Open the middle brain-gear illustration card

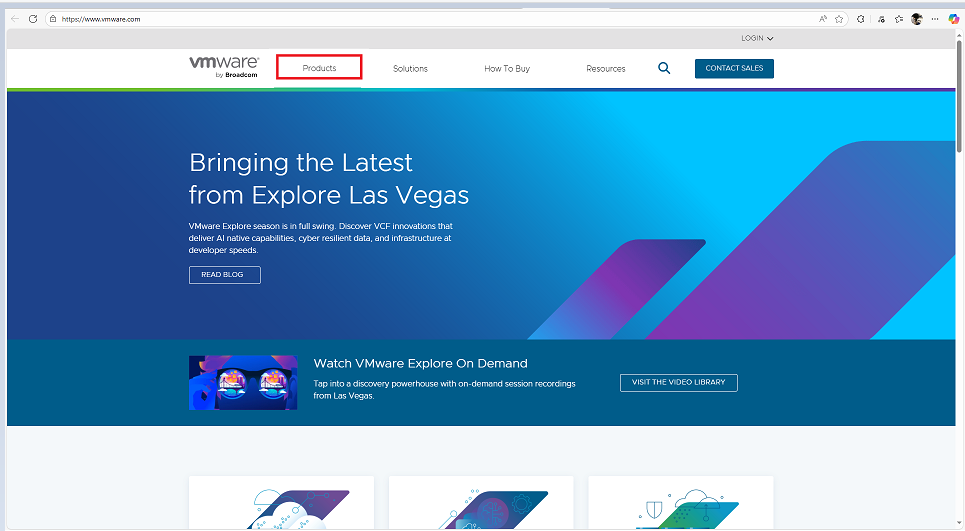[481, 503]
